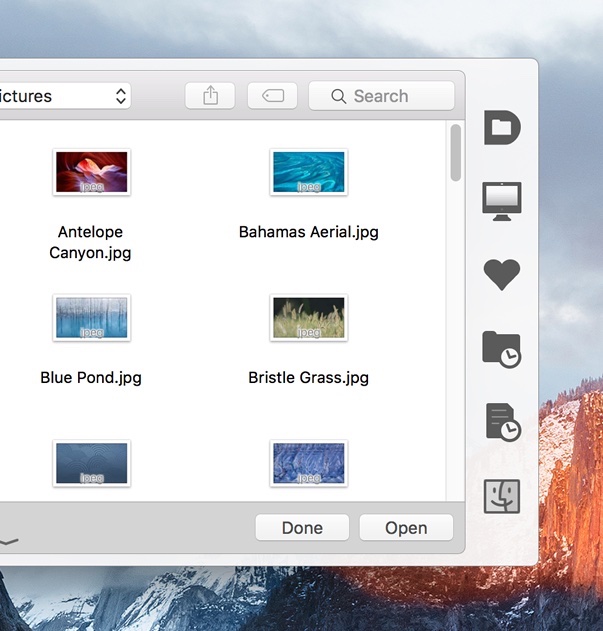The image size is (603, 631).
Task: Click the Tags toolbar button
Action: point(273,96)
